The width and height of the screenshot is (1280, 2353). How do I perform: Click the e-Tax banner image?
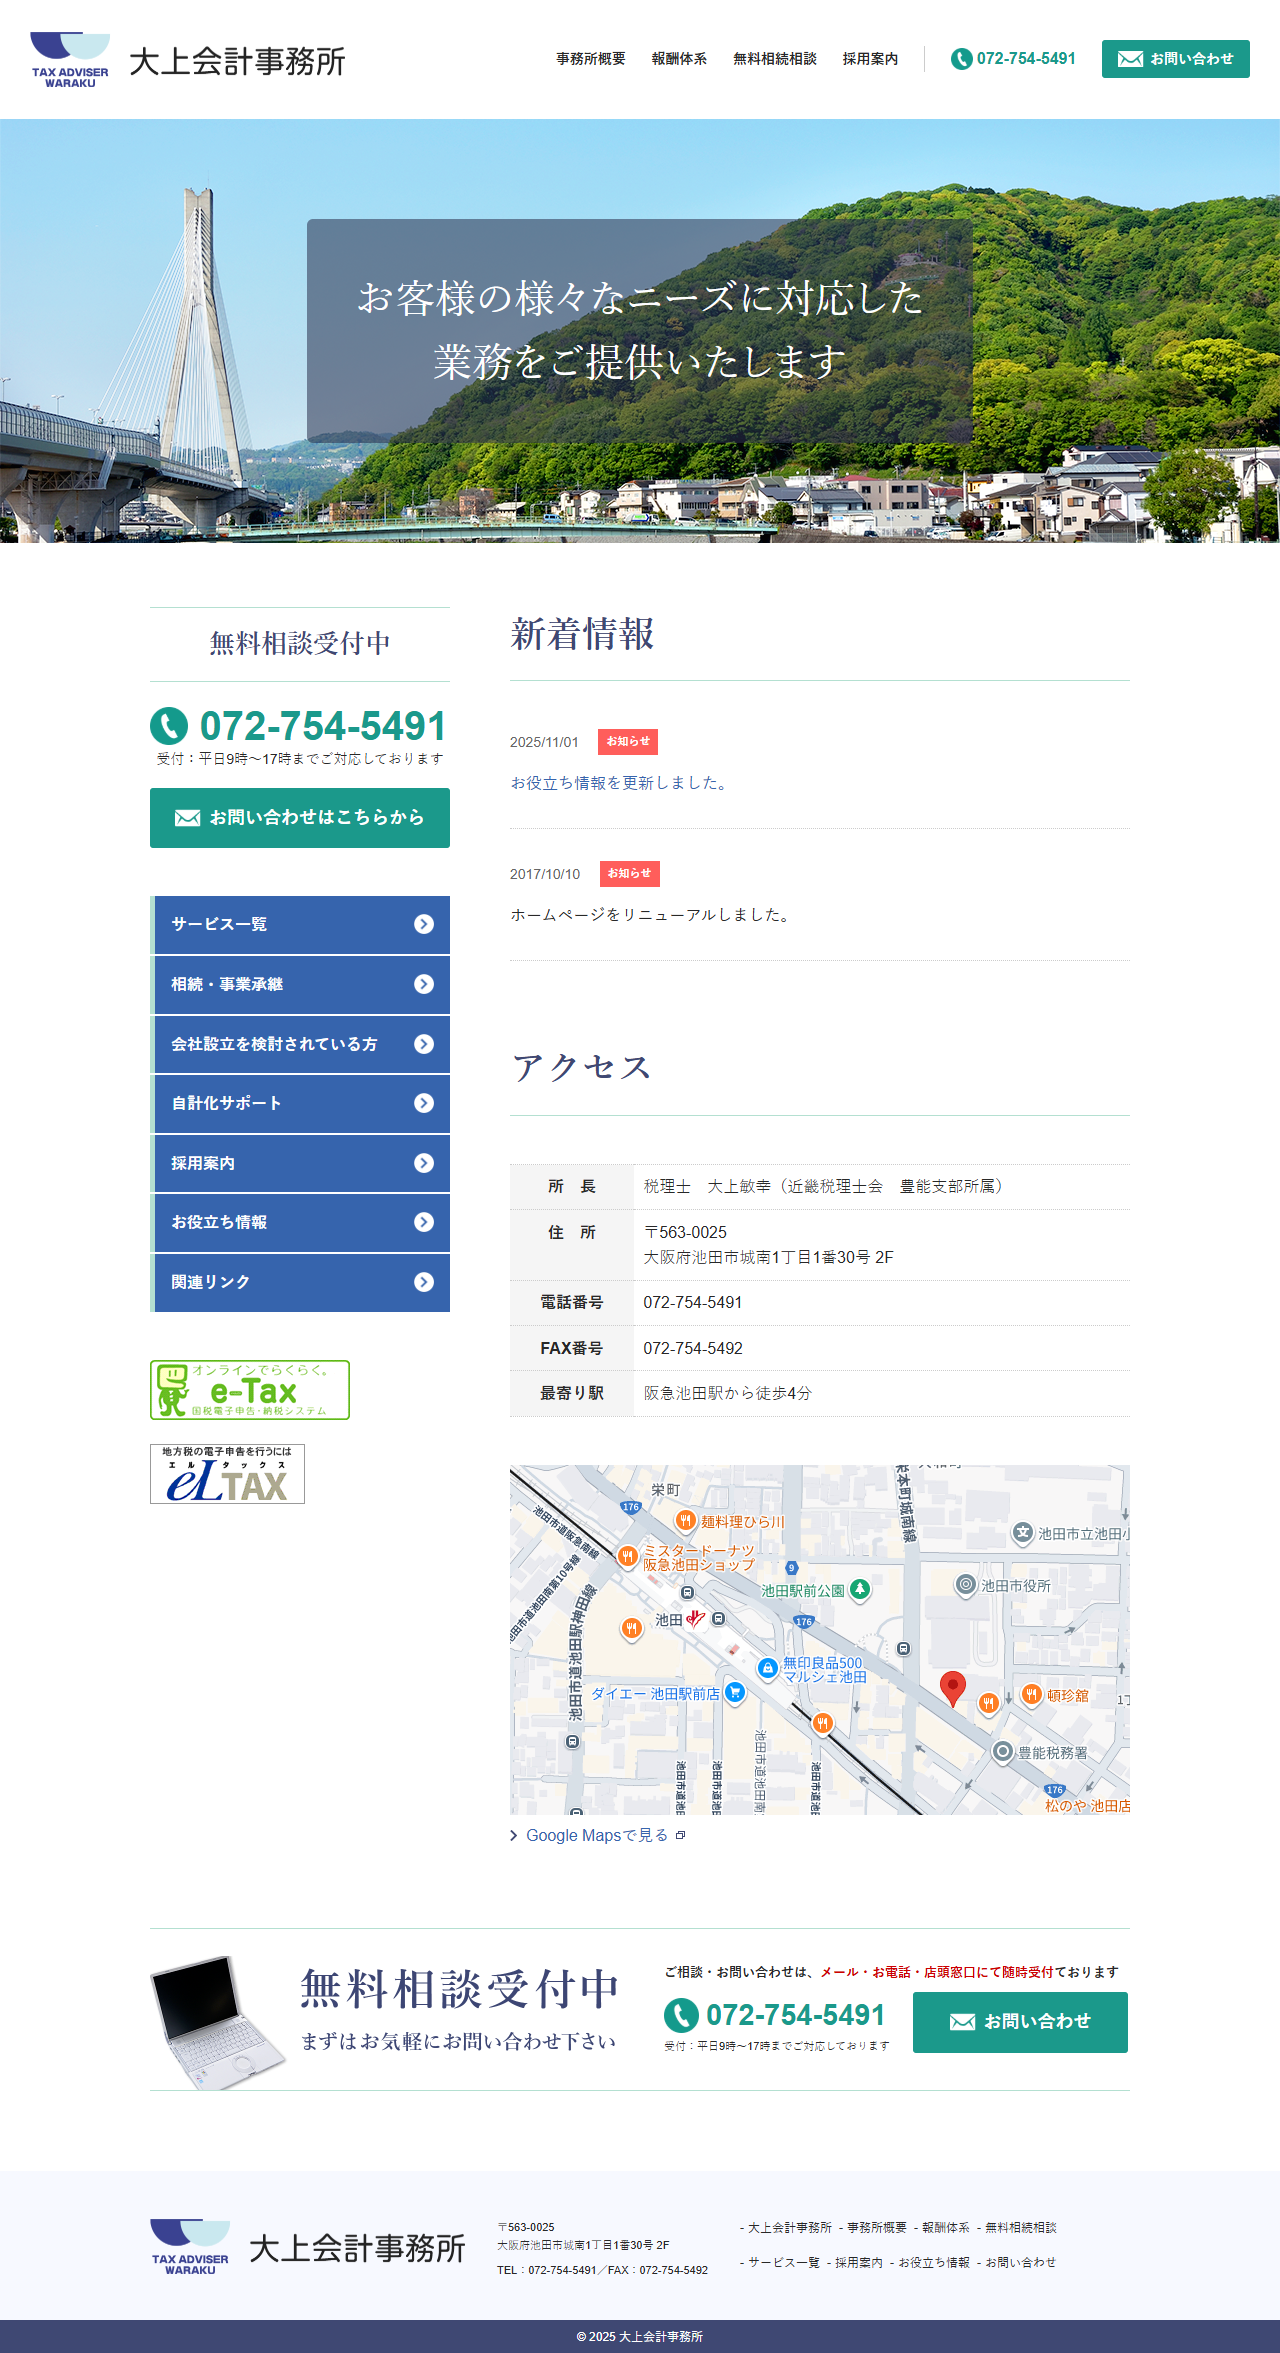click(x=250, y=1389)
